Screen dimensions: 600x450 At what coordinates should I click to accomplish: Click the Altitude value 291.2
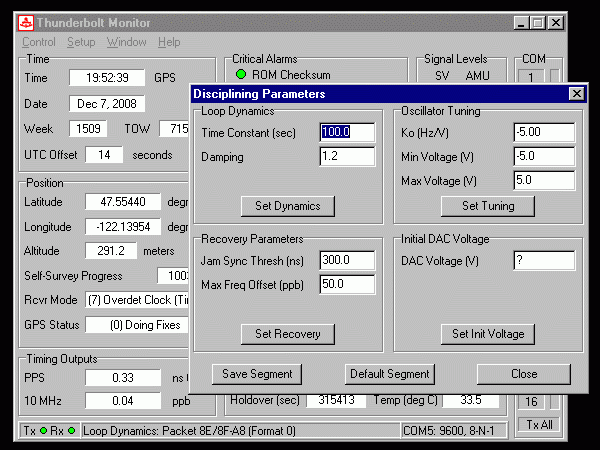tap(111, 251)
